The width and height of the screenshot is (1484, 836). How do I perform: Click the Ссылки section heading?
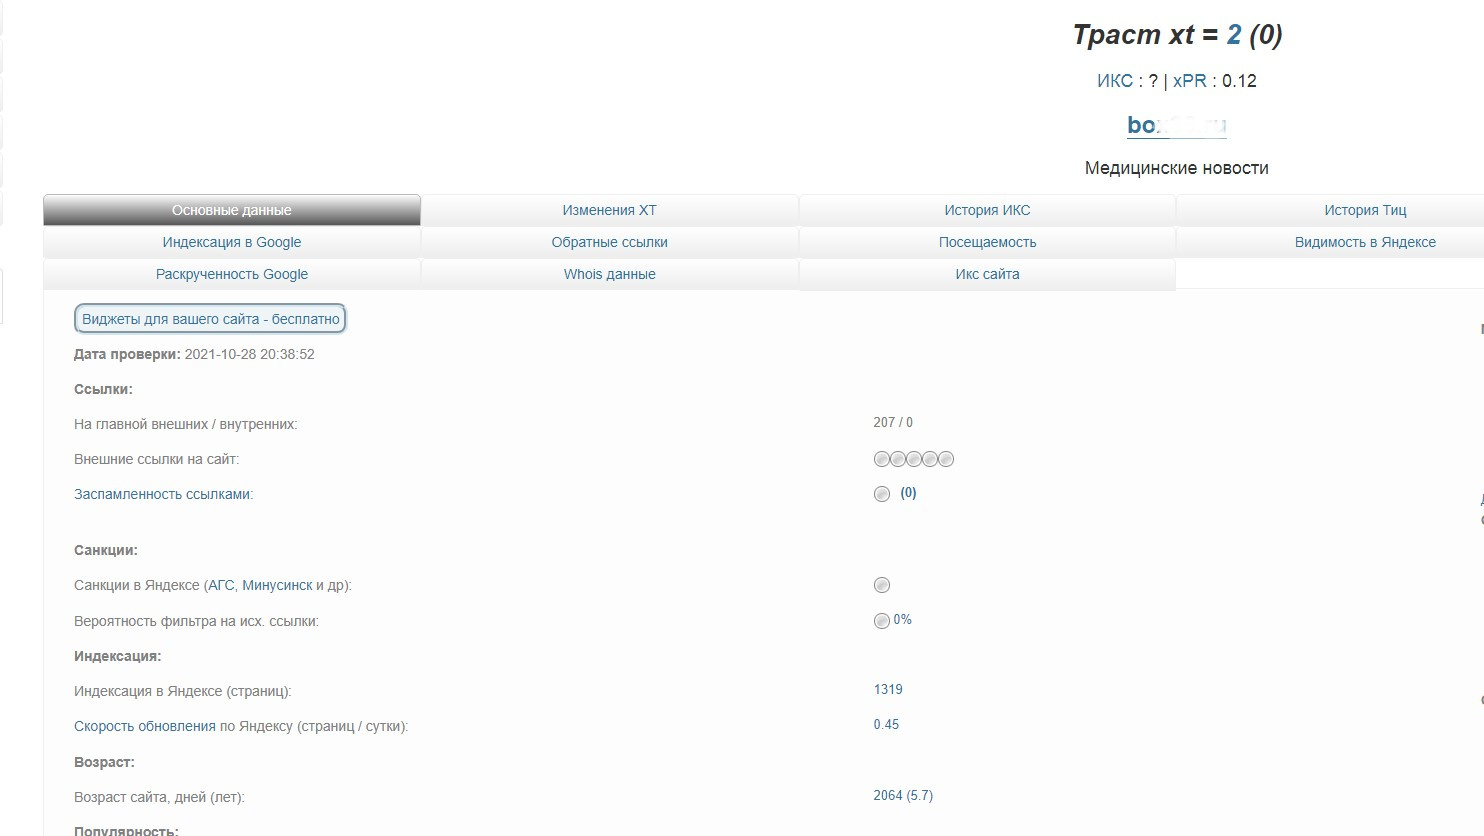pos(103,389)
